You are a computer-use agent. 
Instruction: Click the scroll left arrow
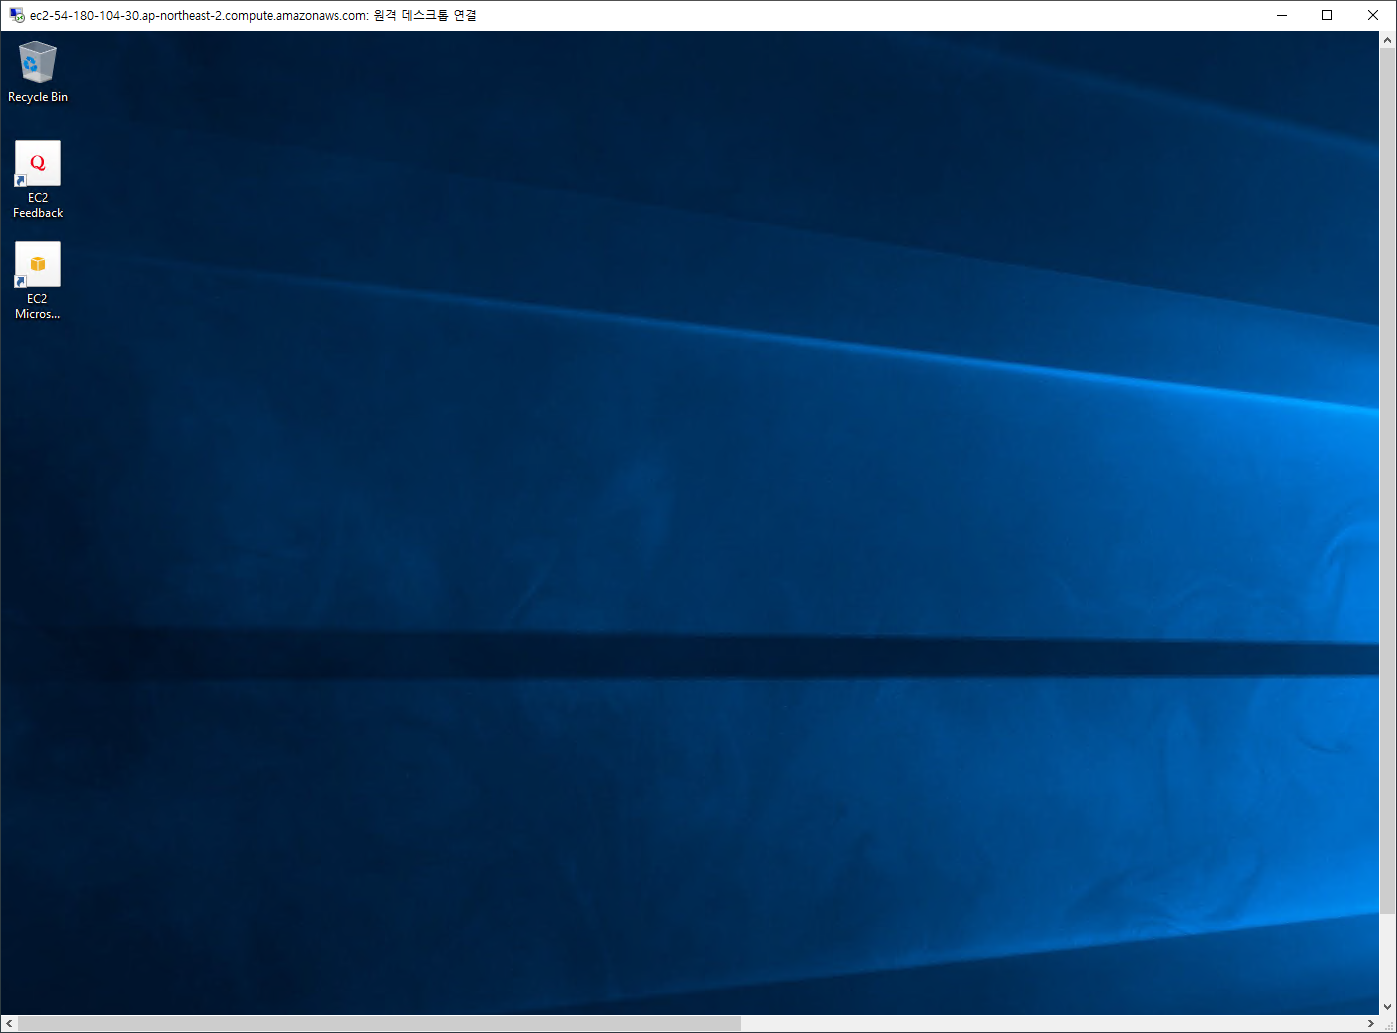(x=8, y=1023)
